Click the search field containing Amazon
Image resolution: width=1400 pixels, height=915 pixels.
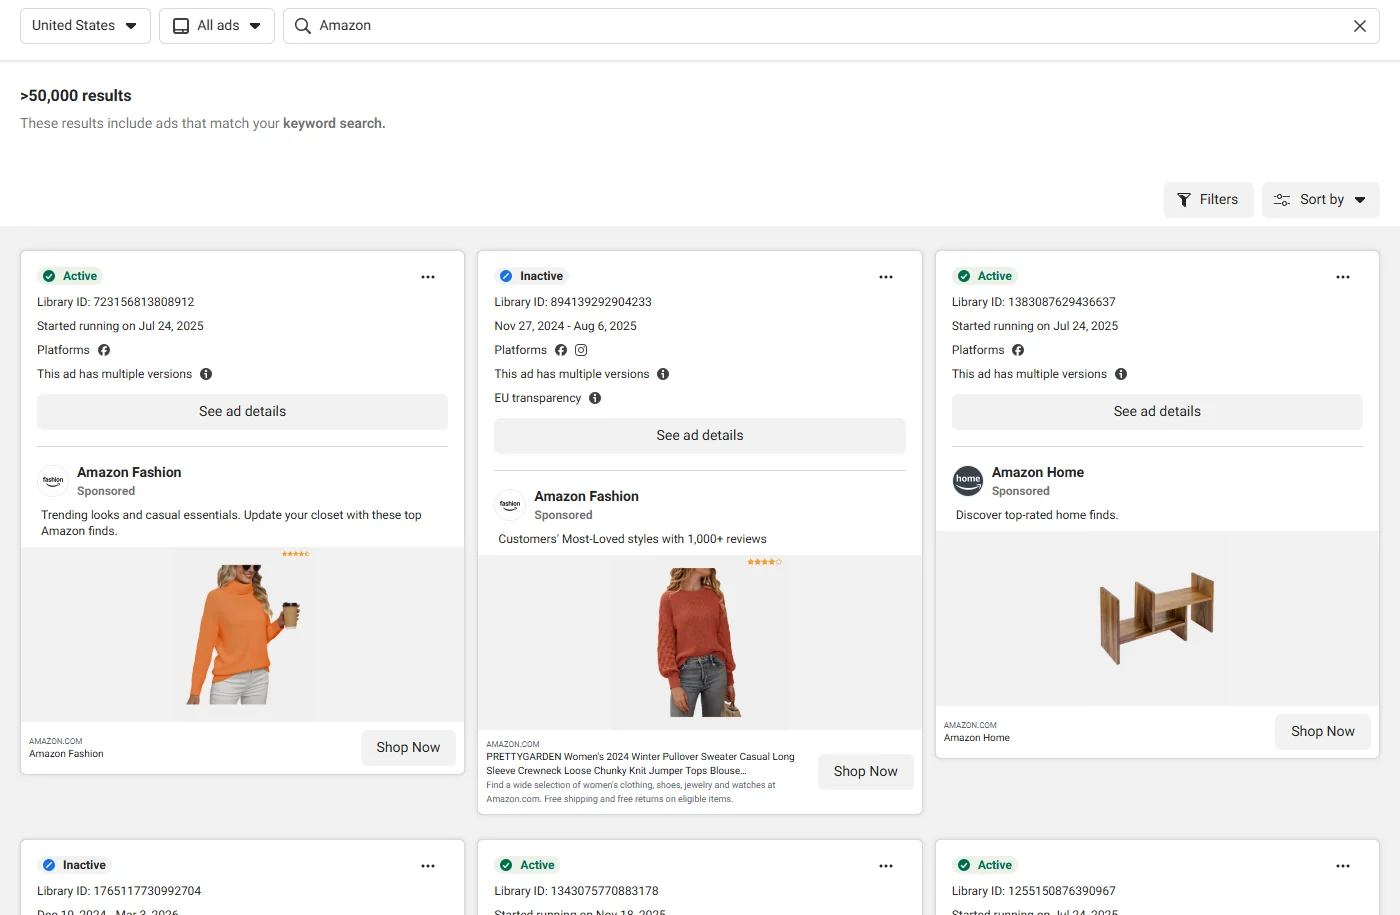point(831,26)
